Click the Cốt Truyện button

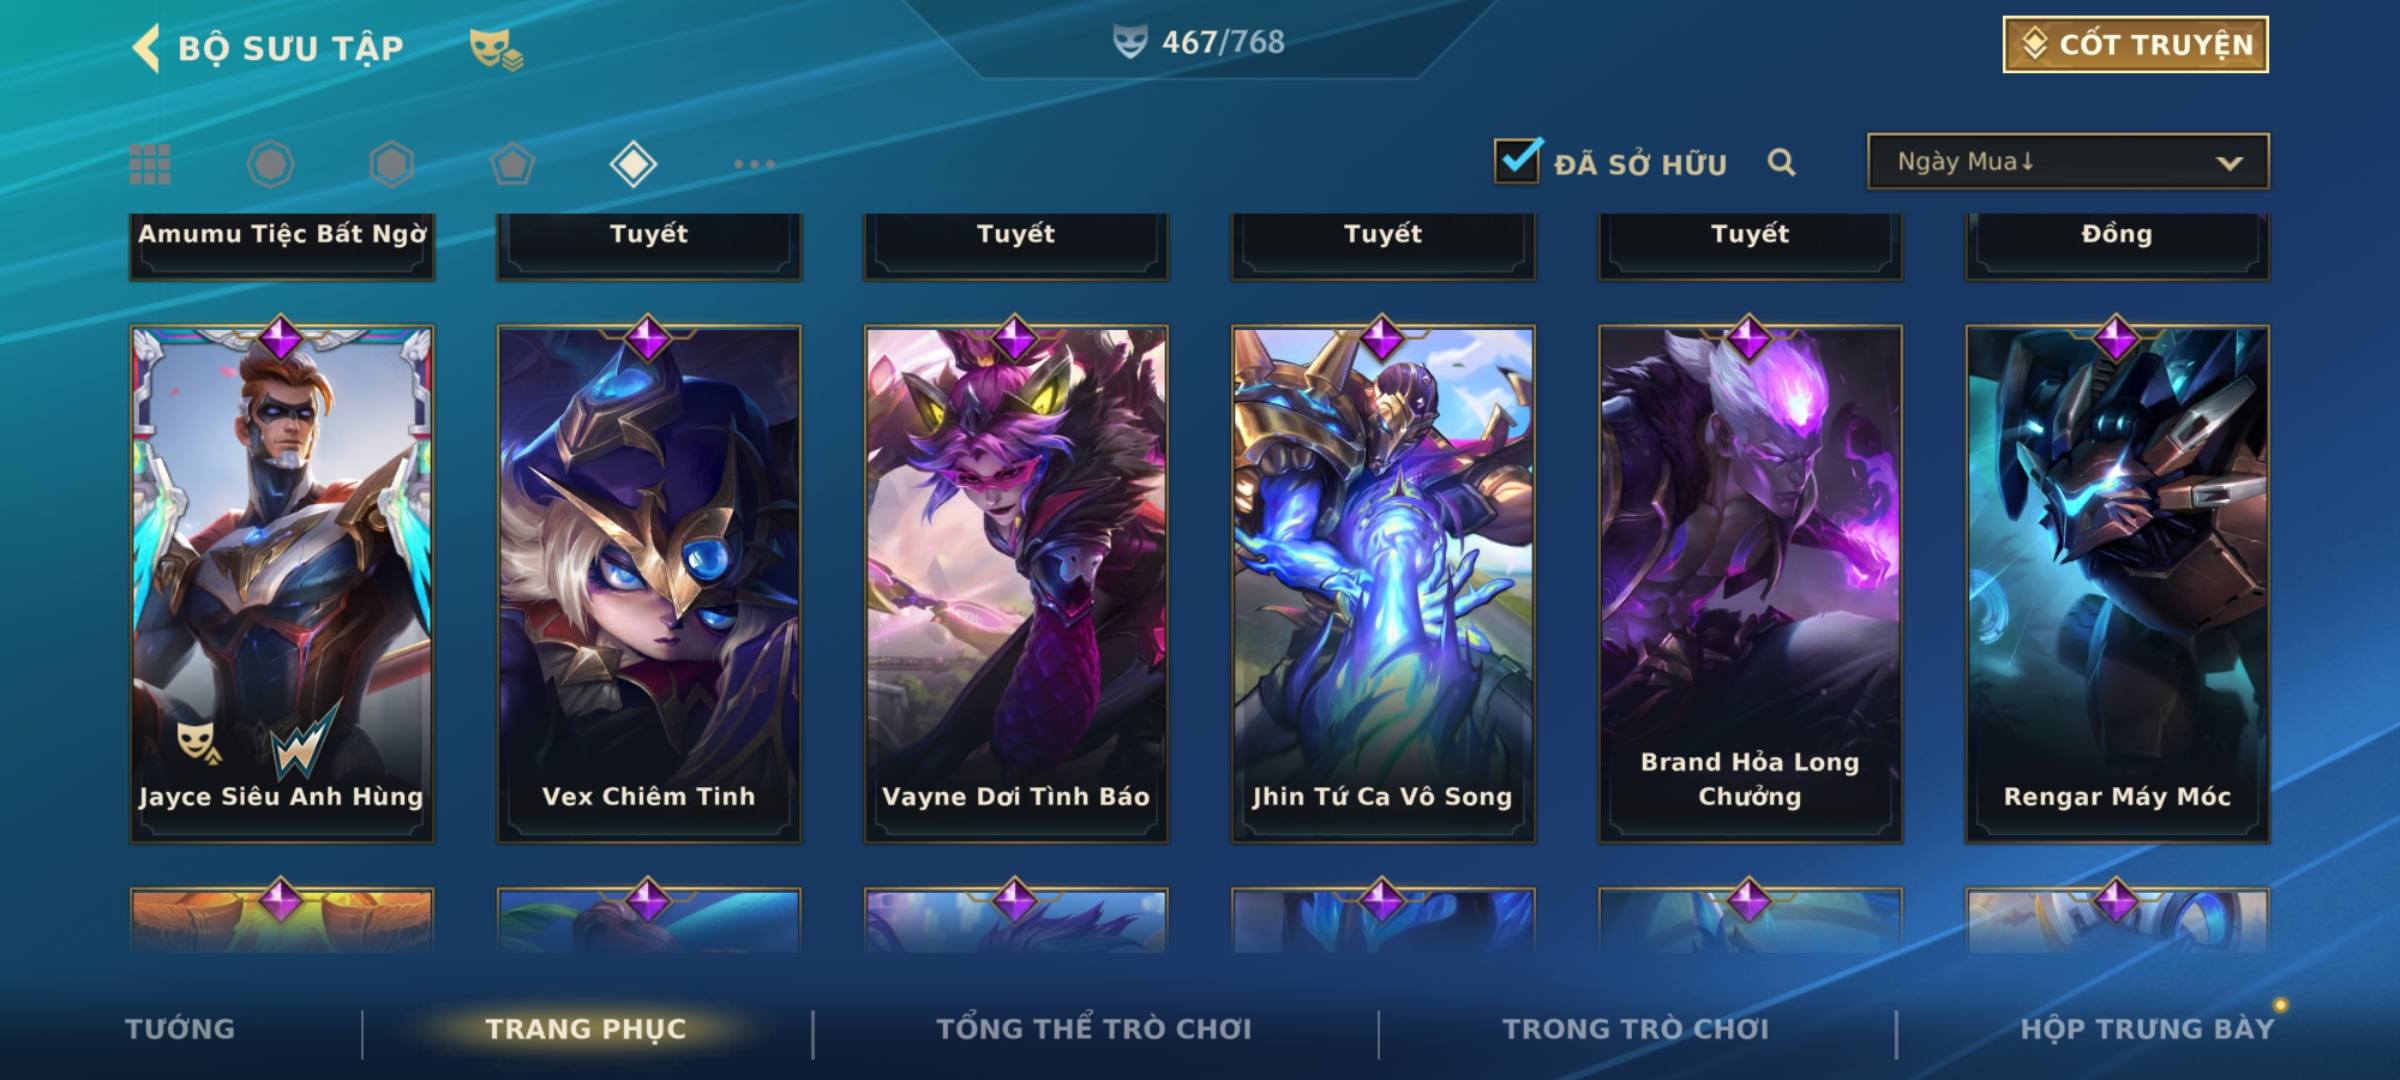point(2135,45)
